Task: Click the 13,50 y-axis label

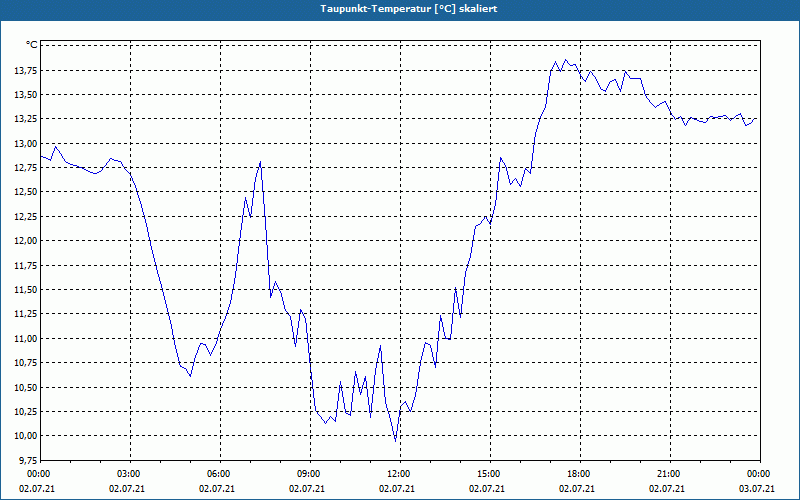Action: coord(25,95)
